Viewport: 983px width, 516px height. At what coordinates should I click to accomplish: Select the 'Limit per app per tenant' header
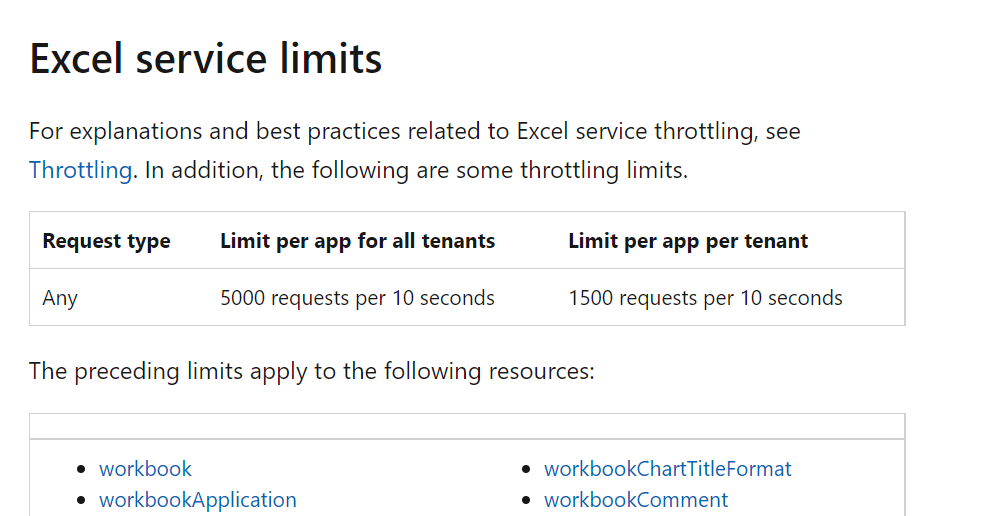[688, 241]
